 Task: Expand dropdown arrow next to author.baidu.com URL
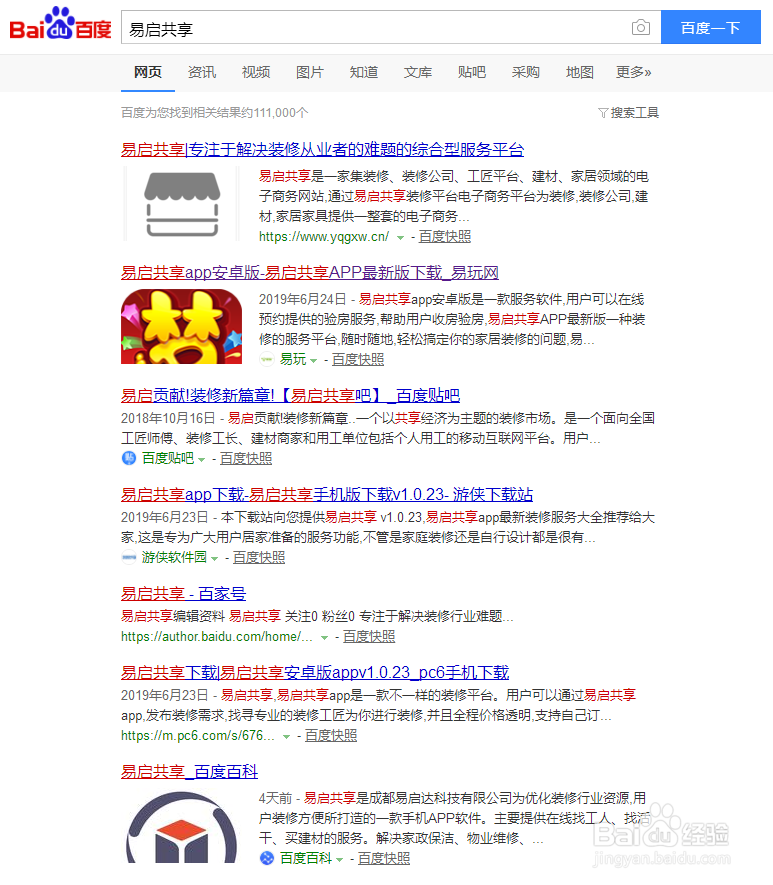[324, 638]
